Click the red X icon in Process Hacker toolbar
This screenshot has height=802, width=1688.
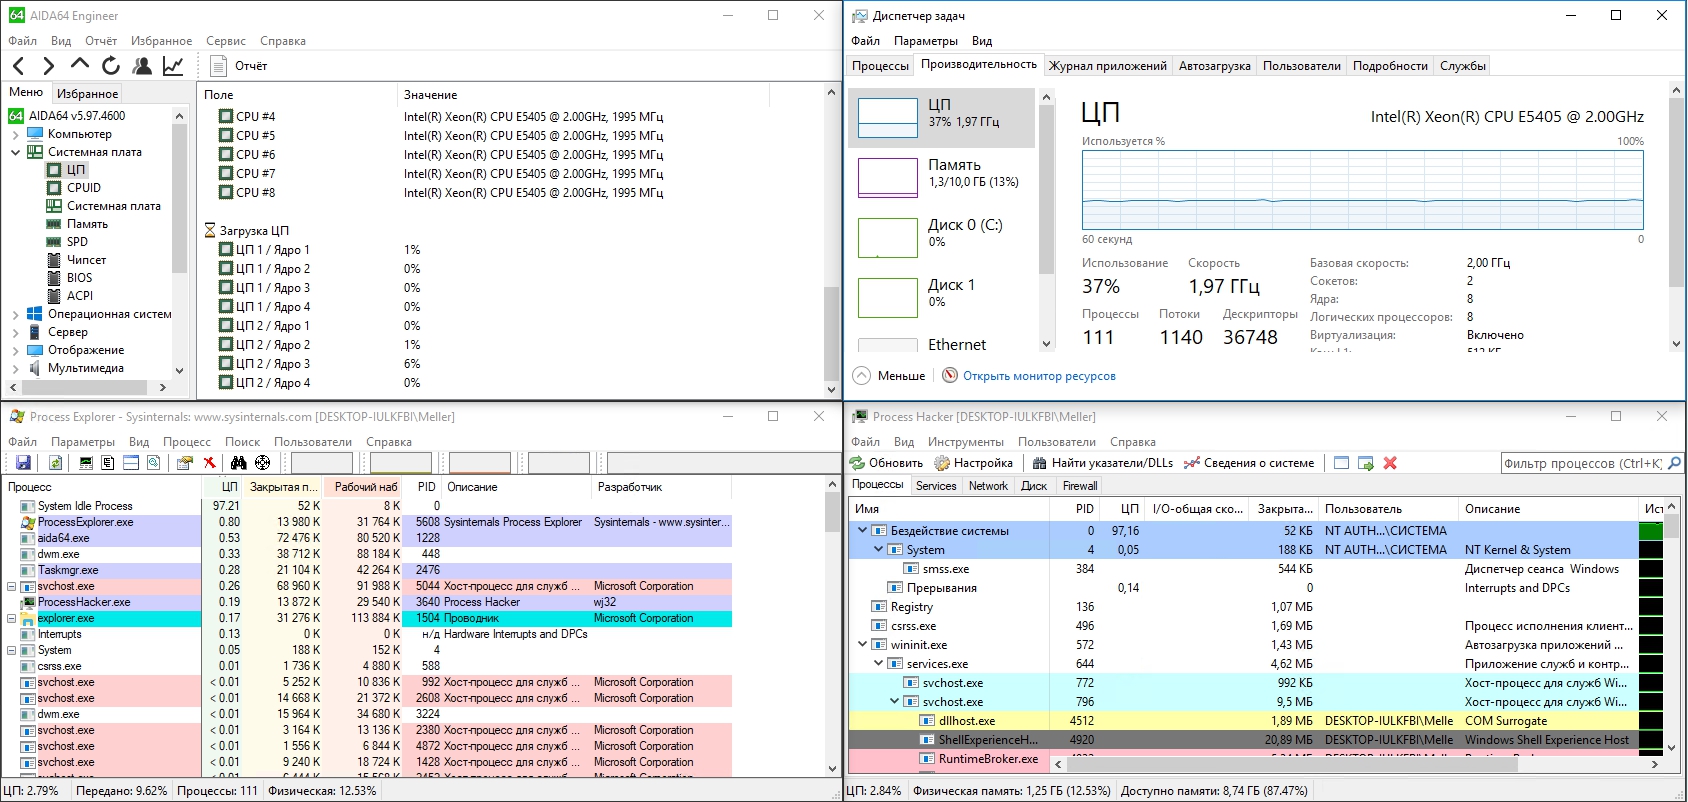coord(1390,463)
